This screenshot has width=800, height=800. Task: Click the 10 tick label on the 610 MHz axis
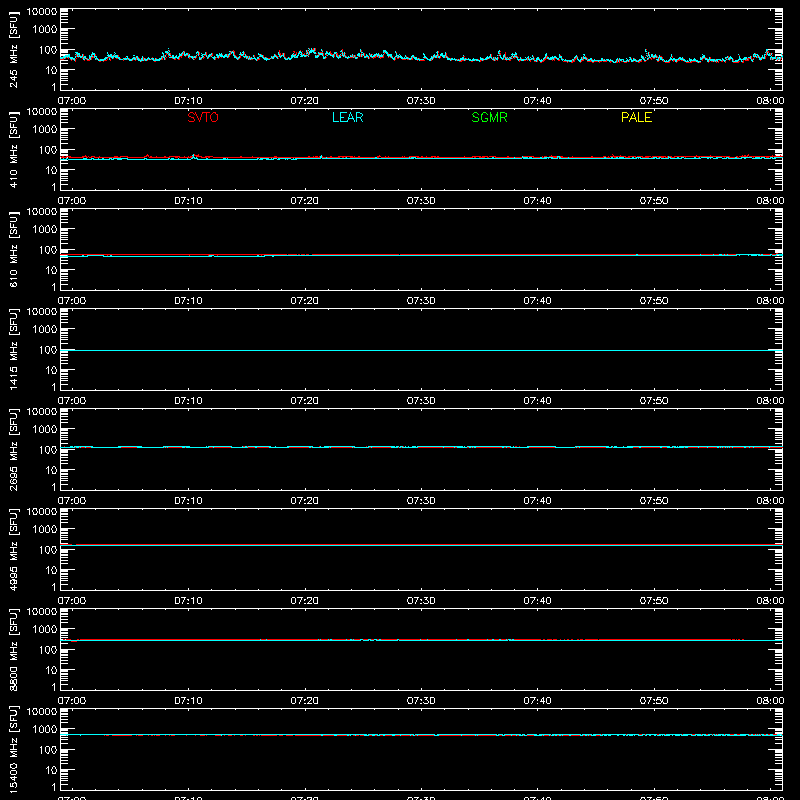51,270
